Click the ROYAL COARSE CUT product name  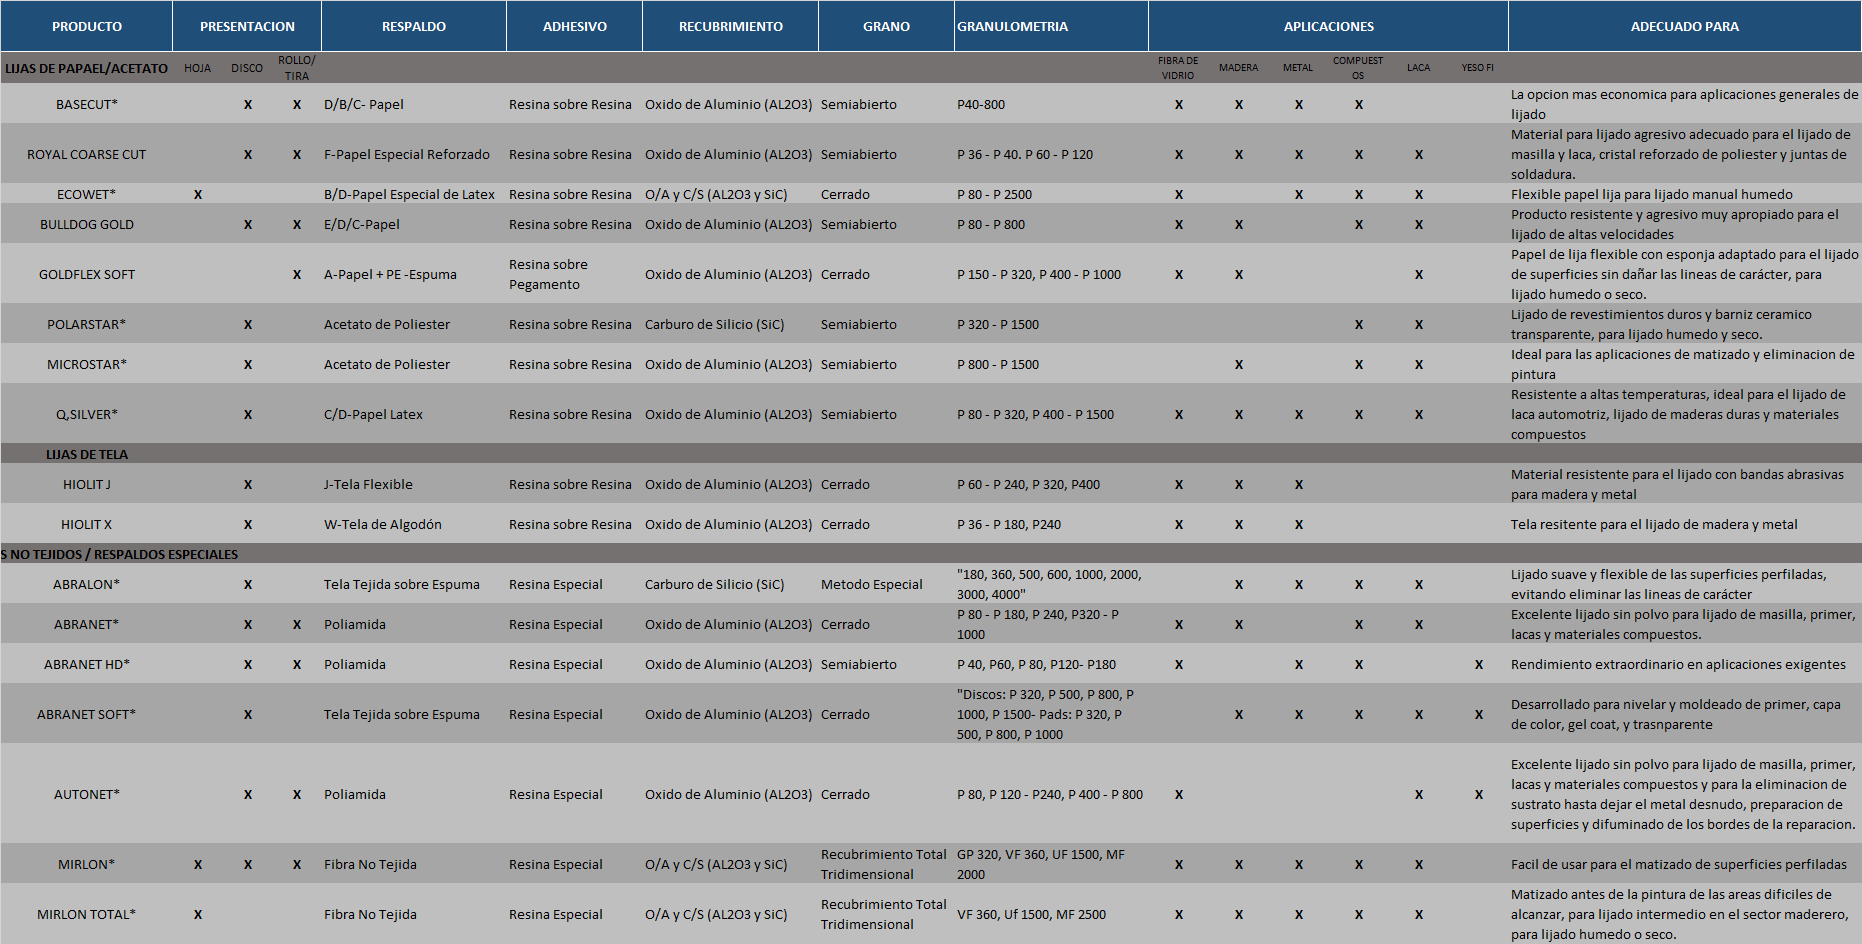click(87, 154)
